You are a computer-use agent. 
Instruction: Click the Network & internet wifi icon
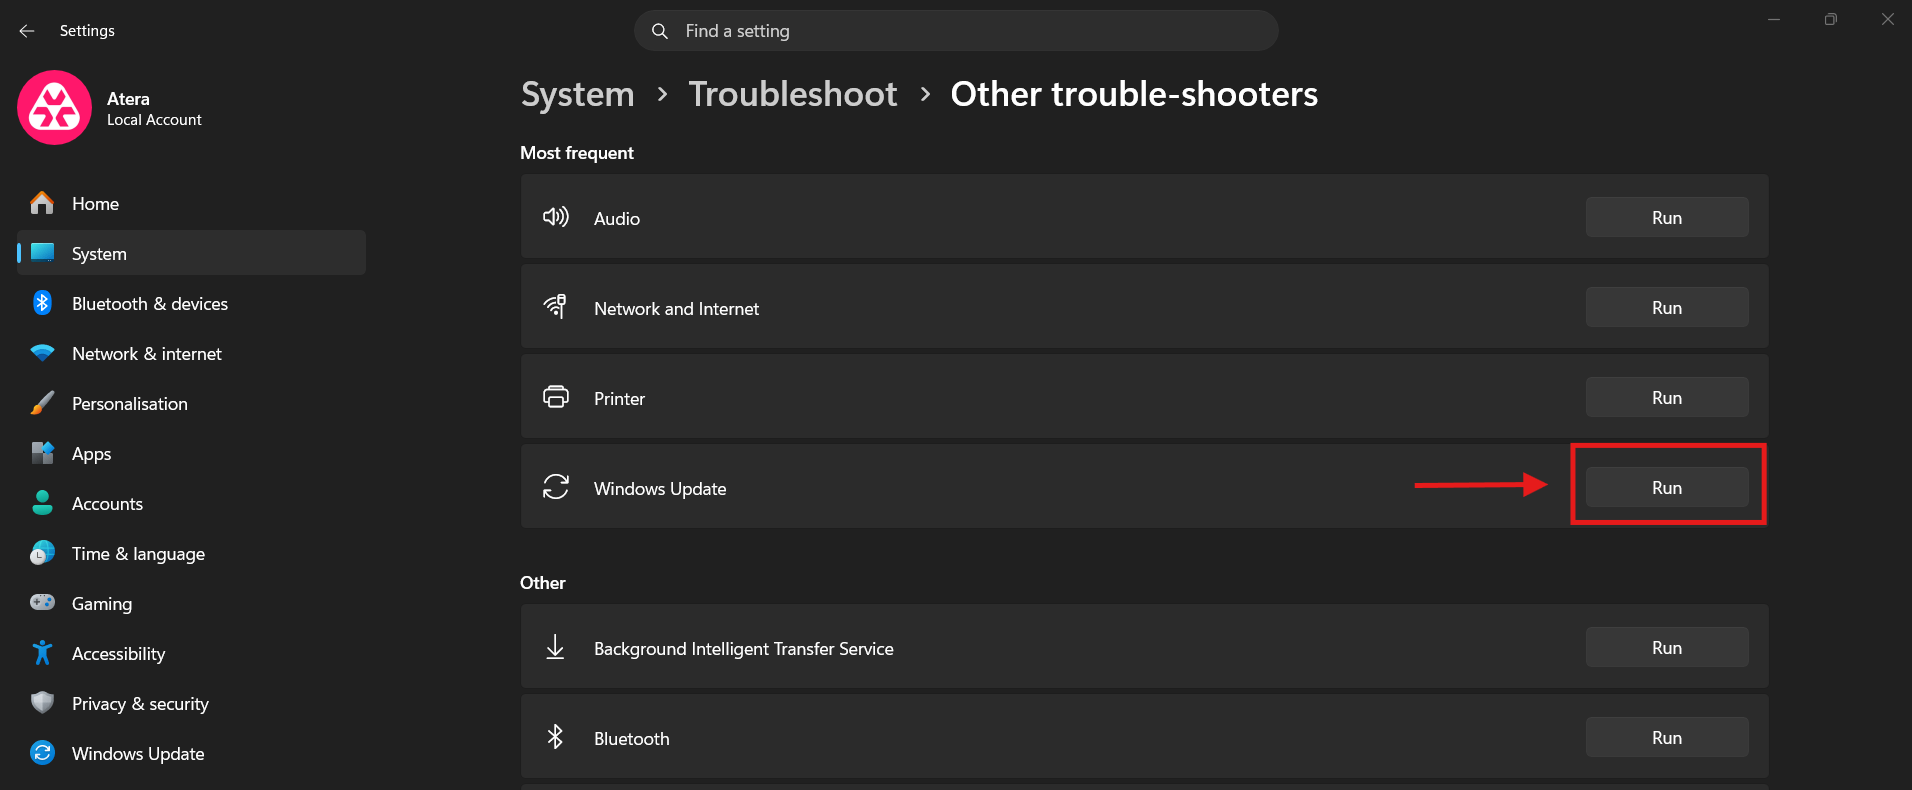click(x=42, y=353)
